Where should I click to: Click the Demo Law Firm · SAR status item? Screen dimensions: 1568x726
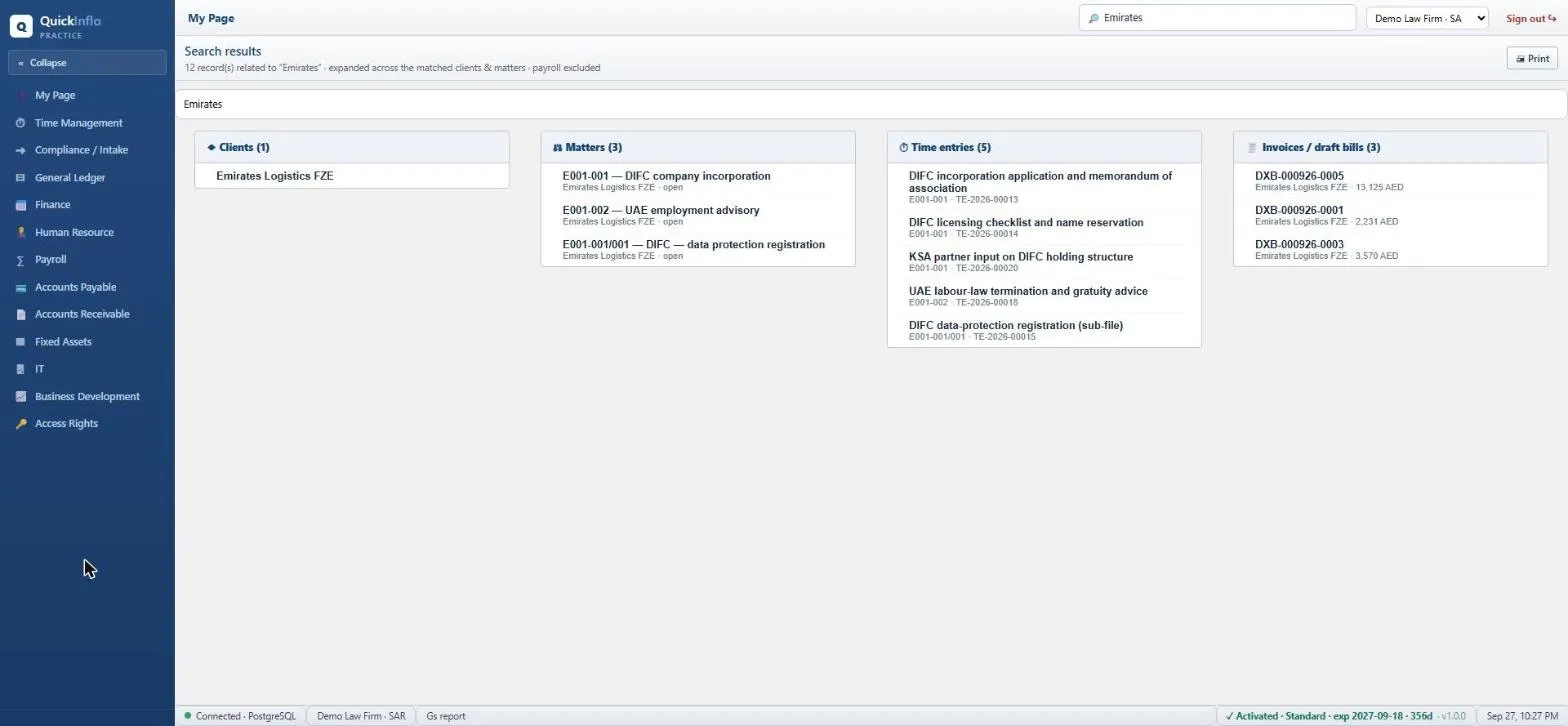coord(361,716)
